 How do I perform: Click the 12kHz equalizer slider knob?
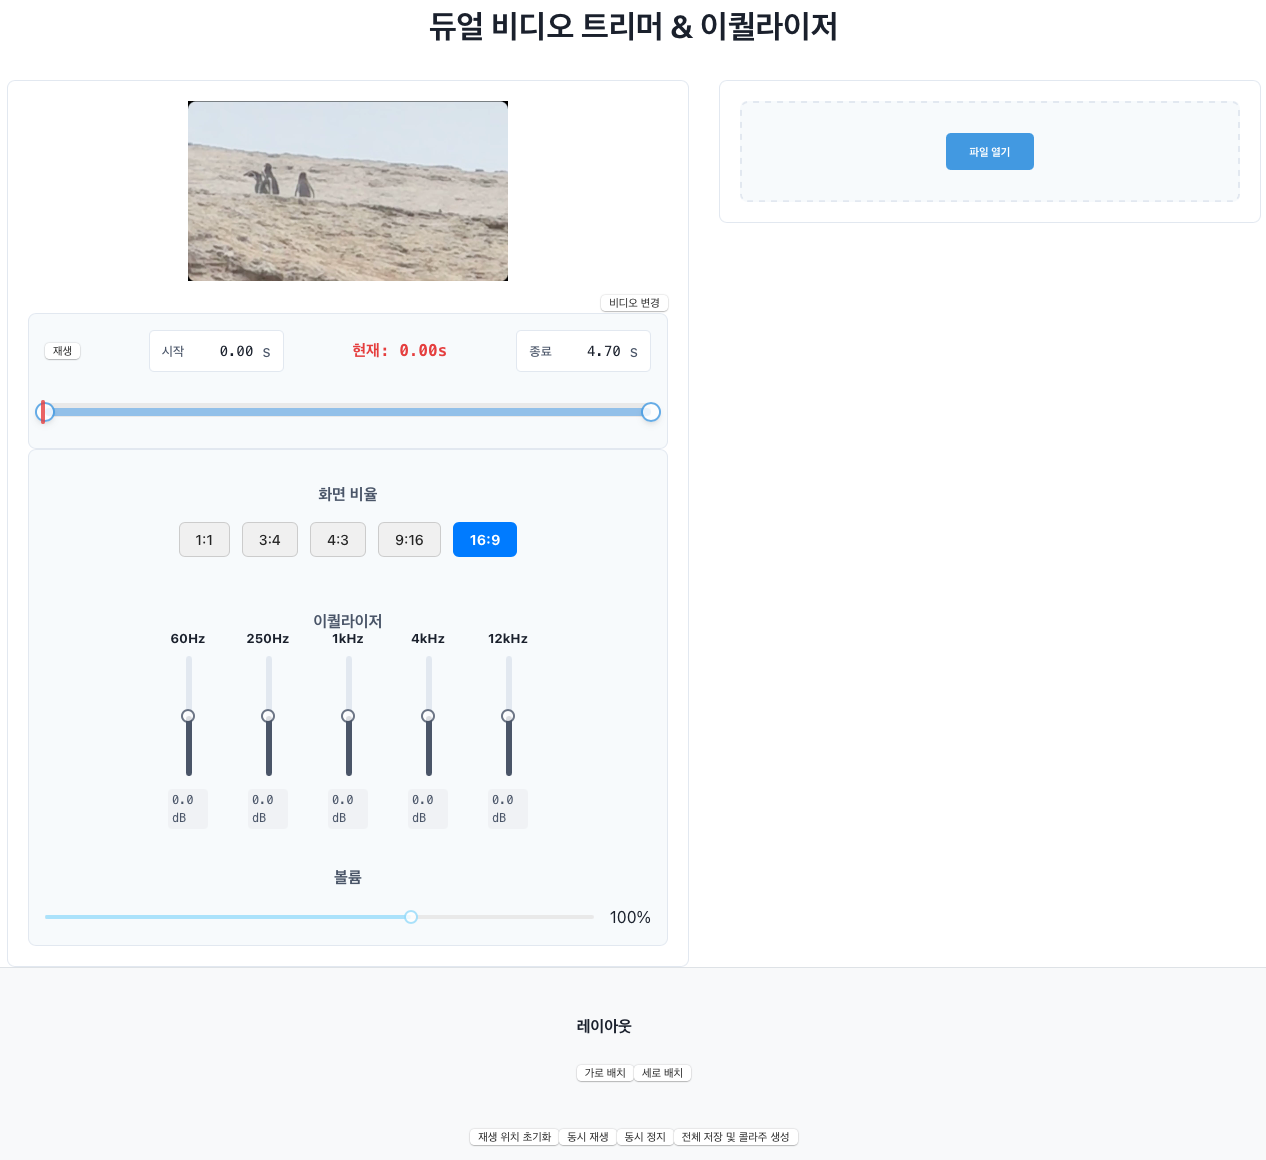[x=508, y=715]
